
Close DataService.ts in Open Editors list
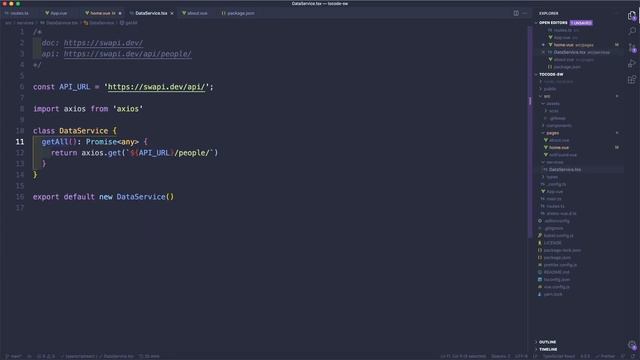coord(543,52)
